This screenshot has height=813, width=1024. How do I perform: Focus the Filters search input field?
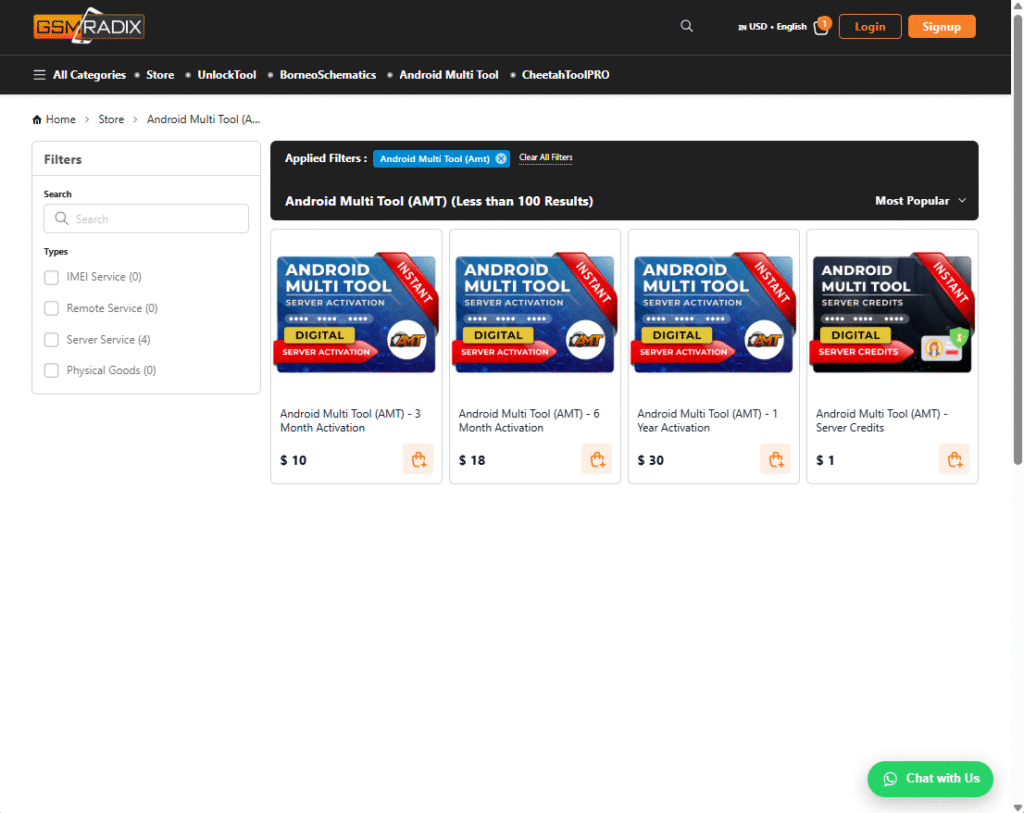(146, 219)
